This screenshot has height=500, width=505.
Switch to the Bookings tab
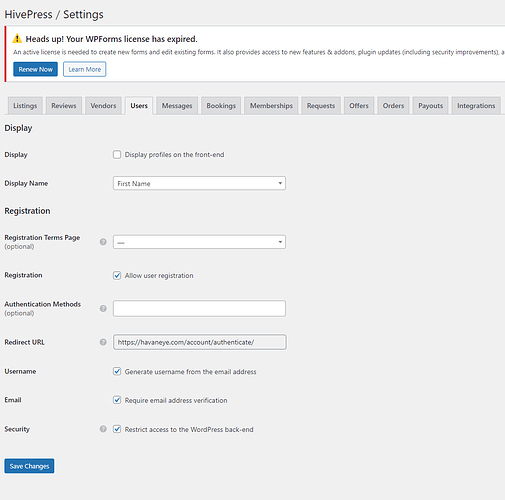221,106
